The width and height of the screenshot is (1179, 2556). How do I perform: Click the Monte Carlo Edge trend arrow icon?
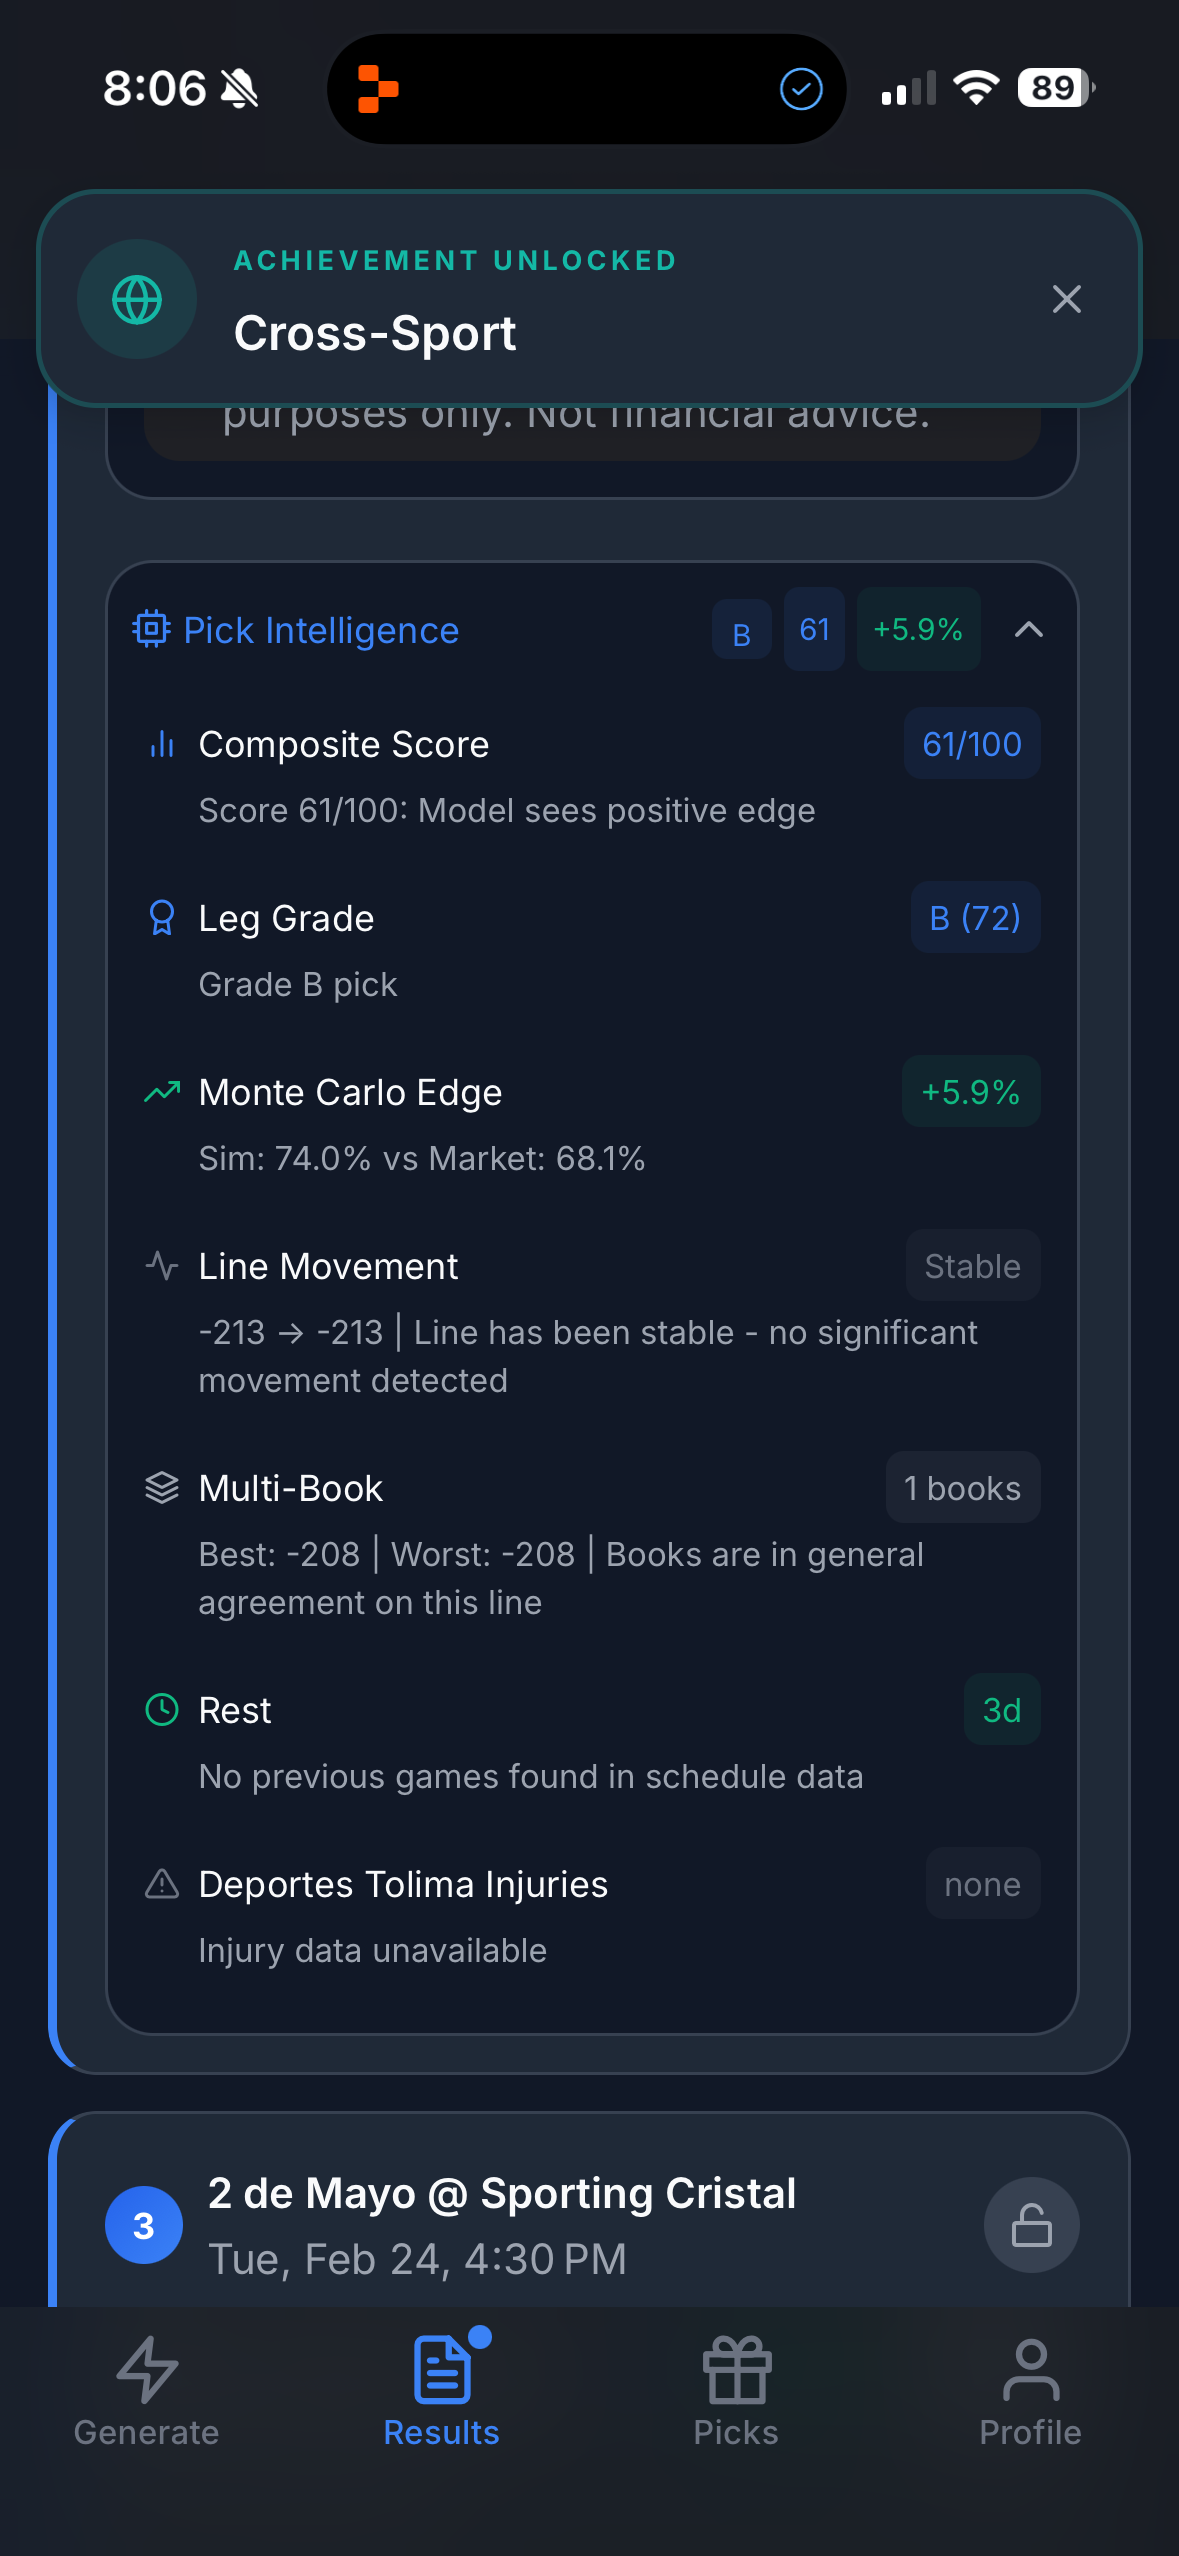(161, 1091)
